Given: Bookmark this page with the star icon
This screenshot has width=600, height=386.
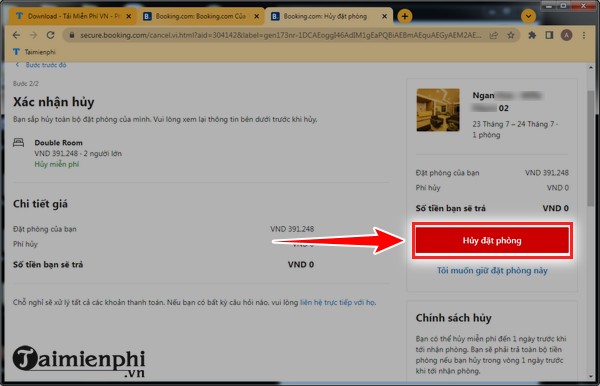Looking at the screenshot, I should point(510,35).
